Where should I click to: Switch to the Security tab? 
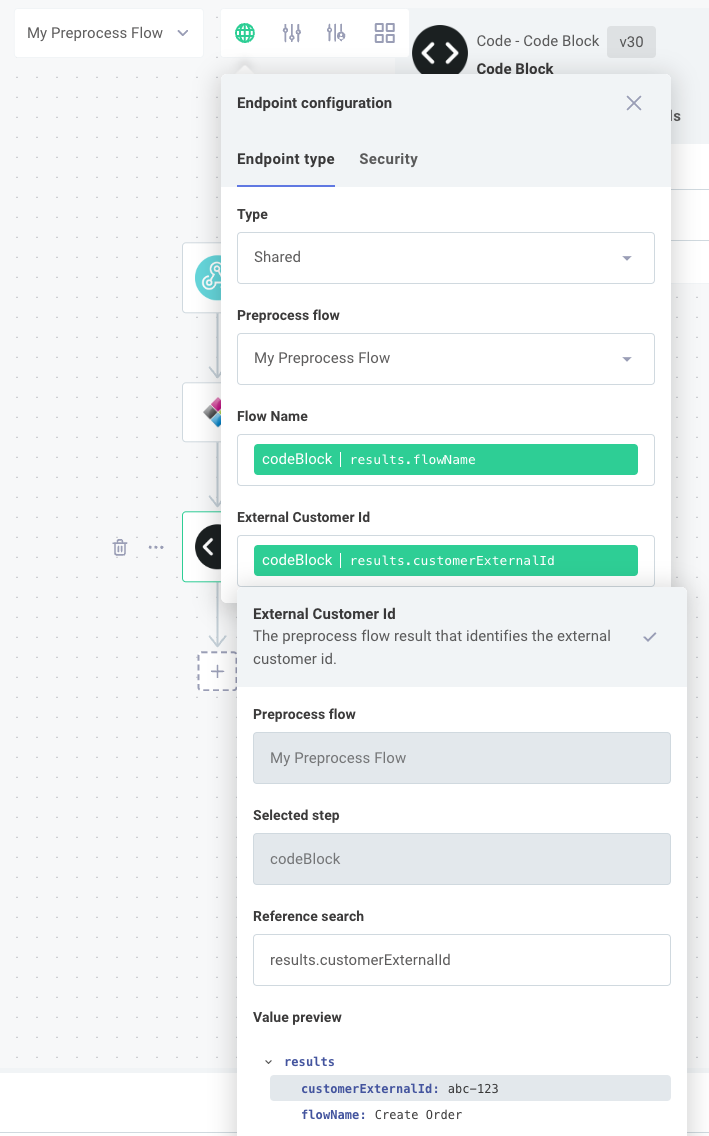[x=388, y=159]
